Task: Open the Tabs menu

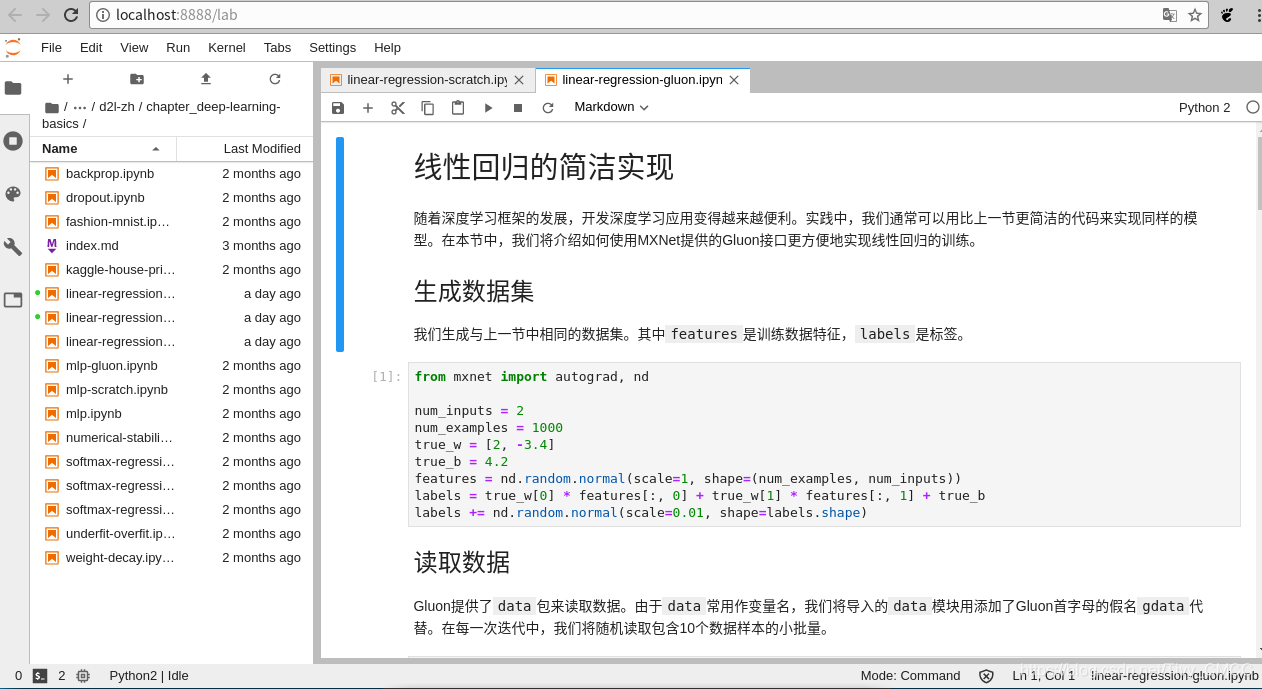Action: pyautogui.click(x=277, y=47)
